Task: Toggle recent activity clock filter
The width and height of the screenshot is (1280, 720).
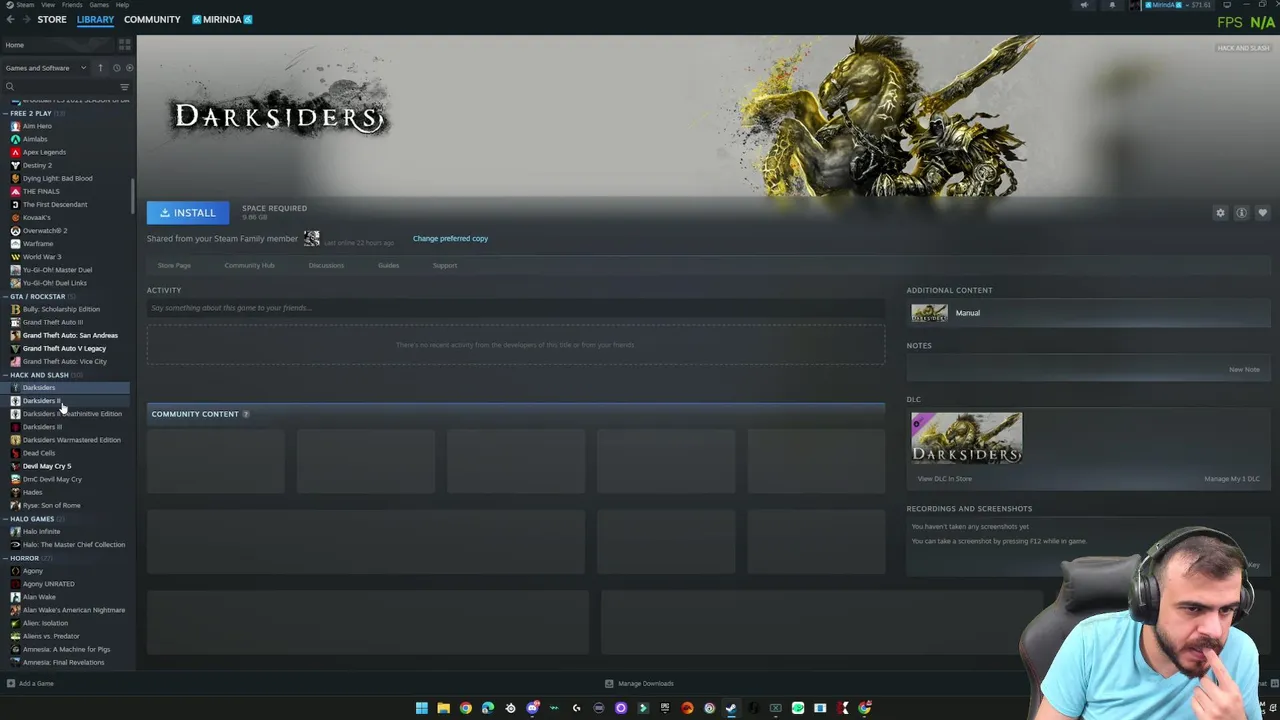Action: [x=116, y=68]
